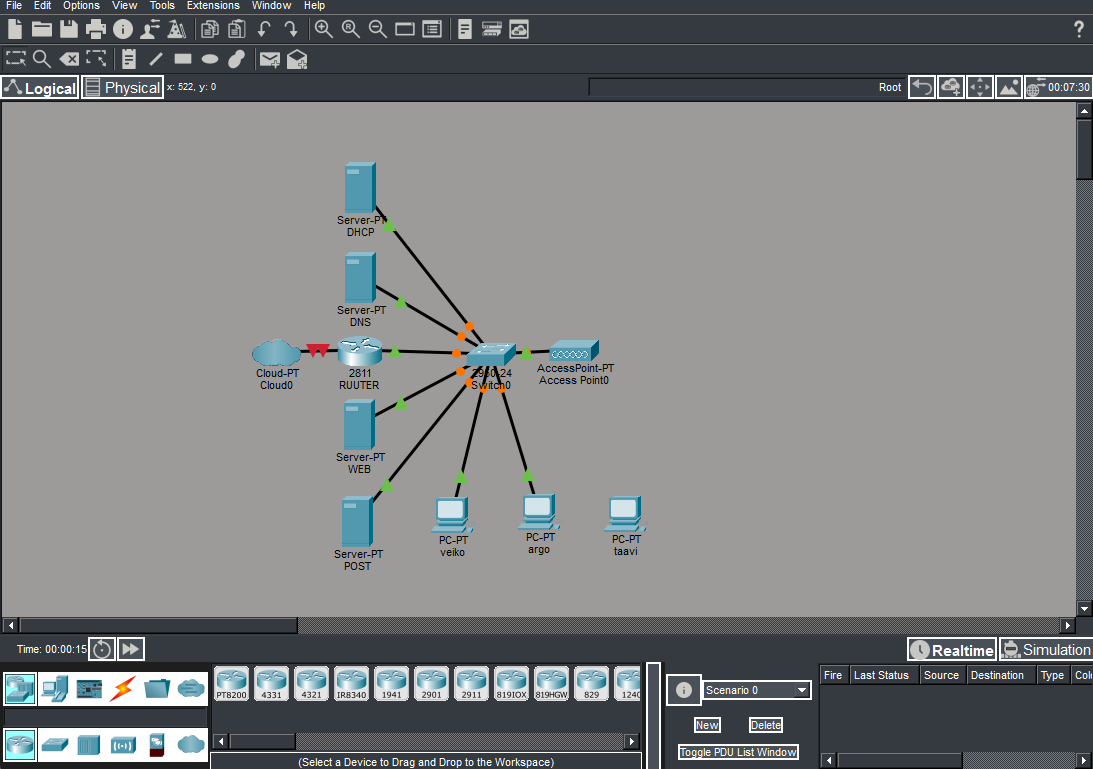The image size is (1093, 769).
Task: Click the Print icon
Action: click(x=95, y=29)
